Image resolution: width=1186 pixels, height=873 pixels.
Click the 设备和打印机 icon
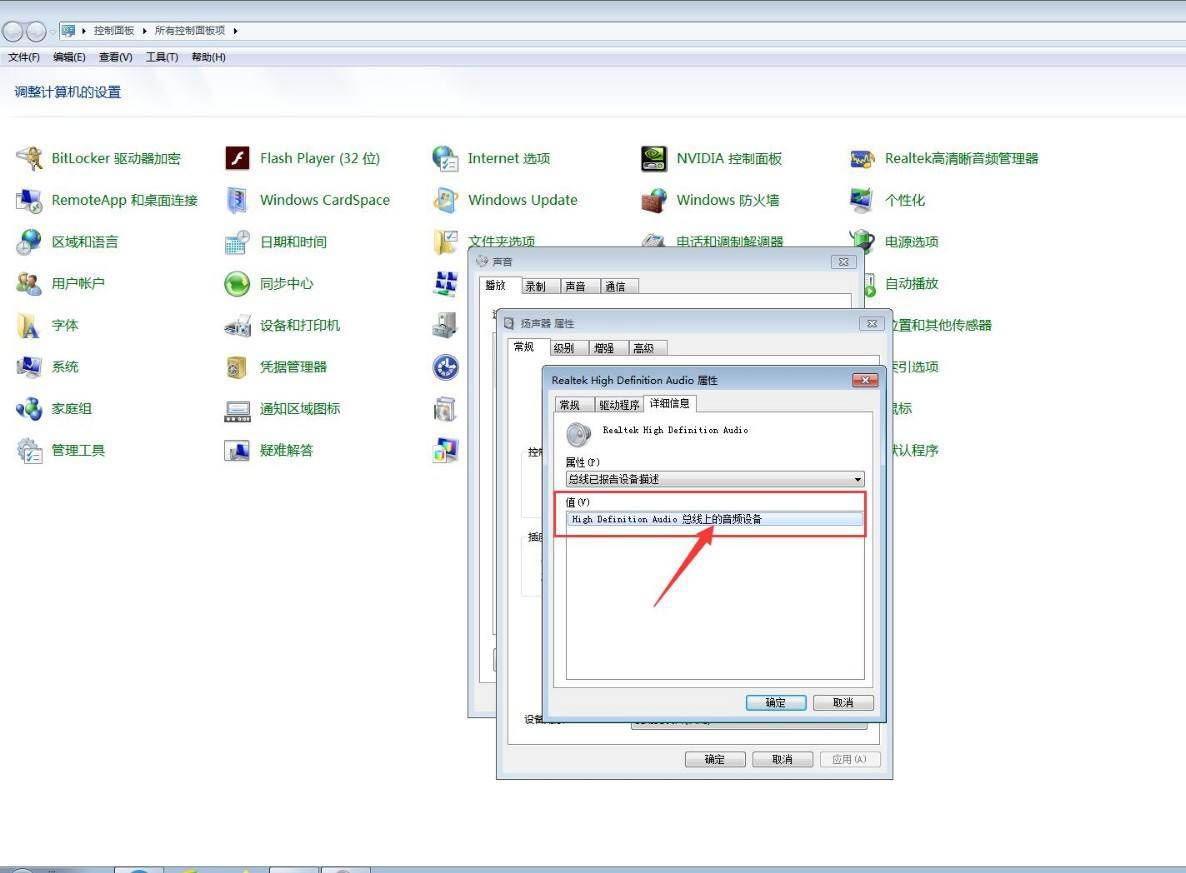coord(237,325)
